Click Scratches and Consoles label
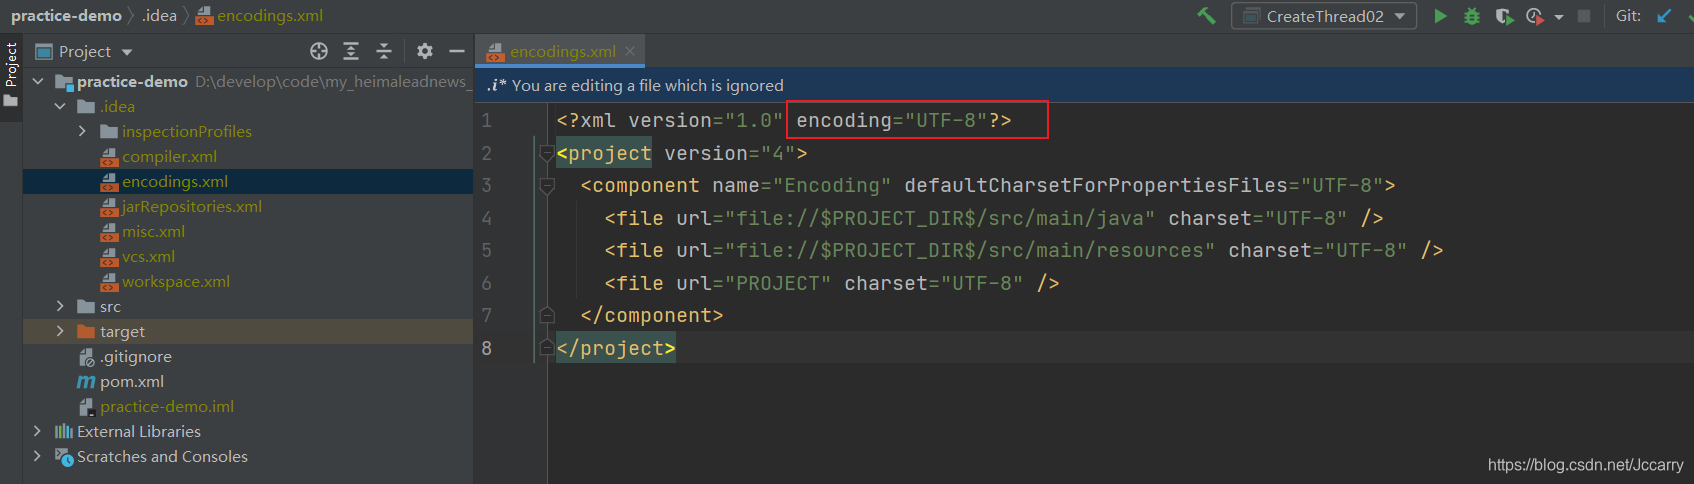The height and width of the screenshot is (484, 1694). 162,456
